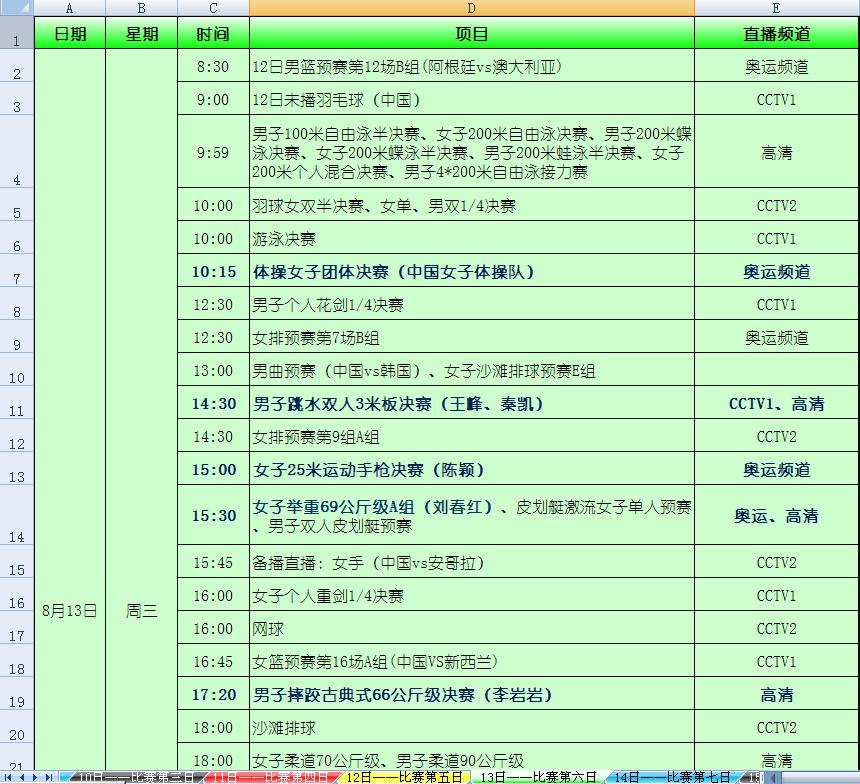Image resolution: width=860 pixels, height=784 pixels.
Task: Select the 体操女子团体决赛 event cell
Action: (x=471, y=272)
